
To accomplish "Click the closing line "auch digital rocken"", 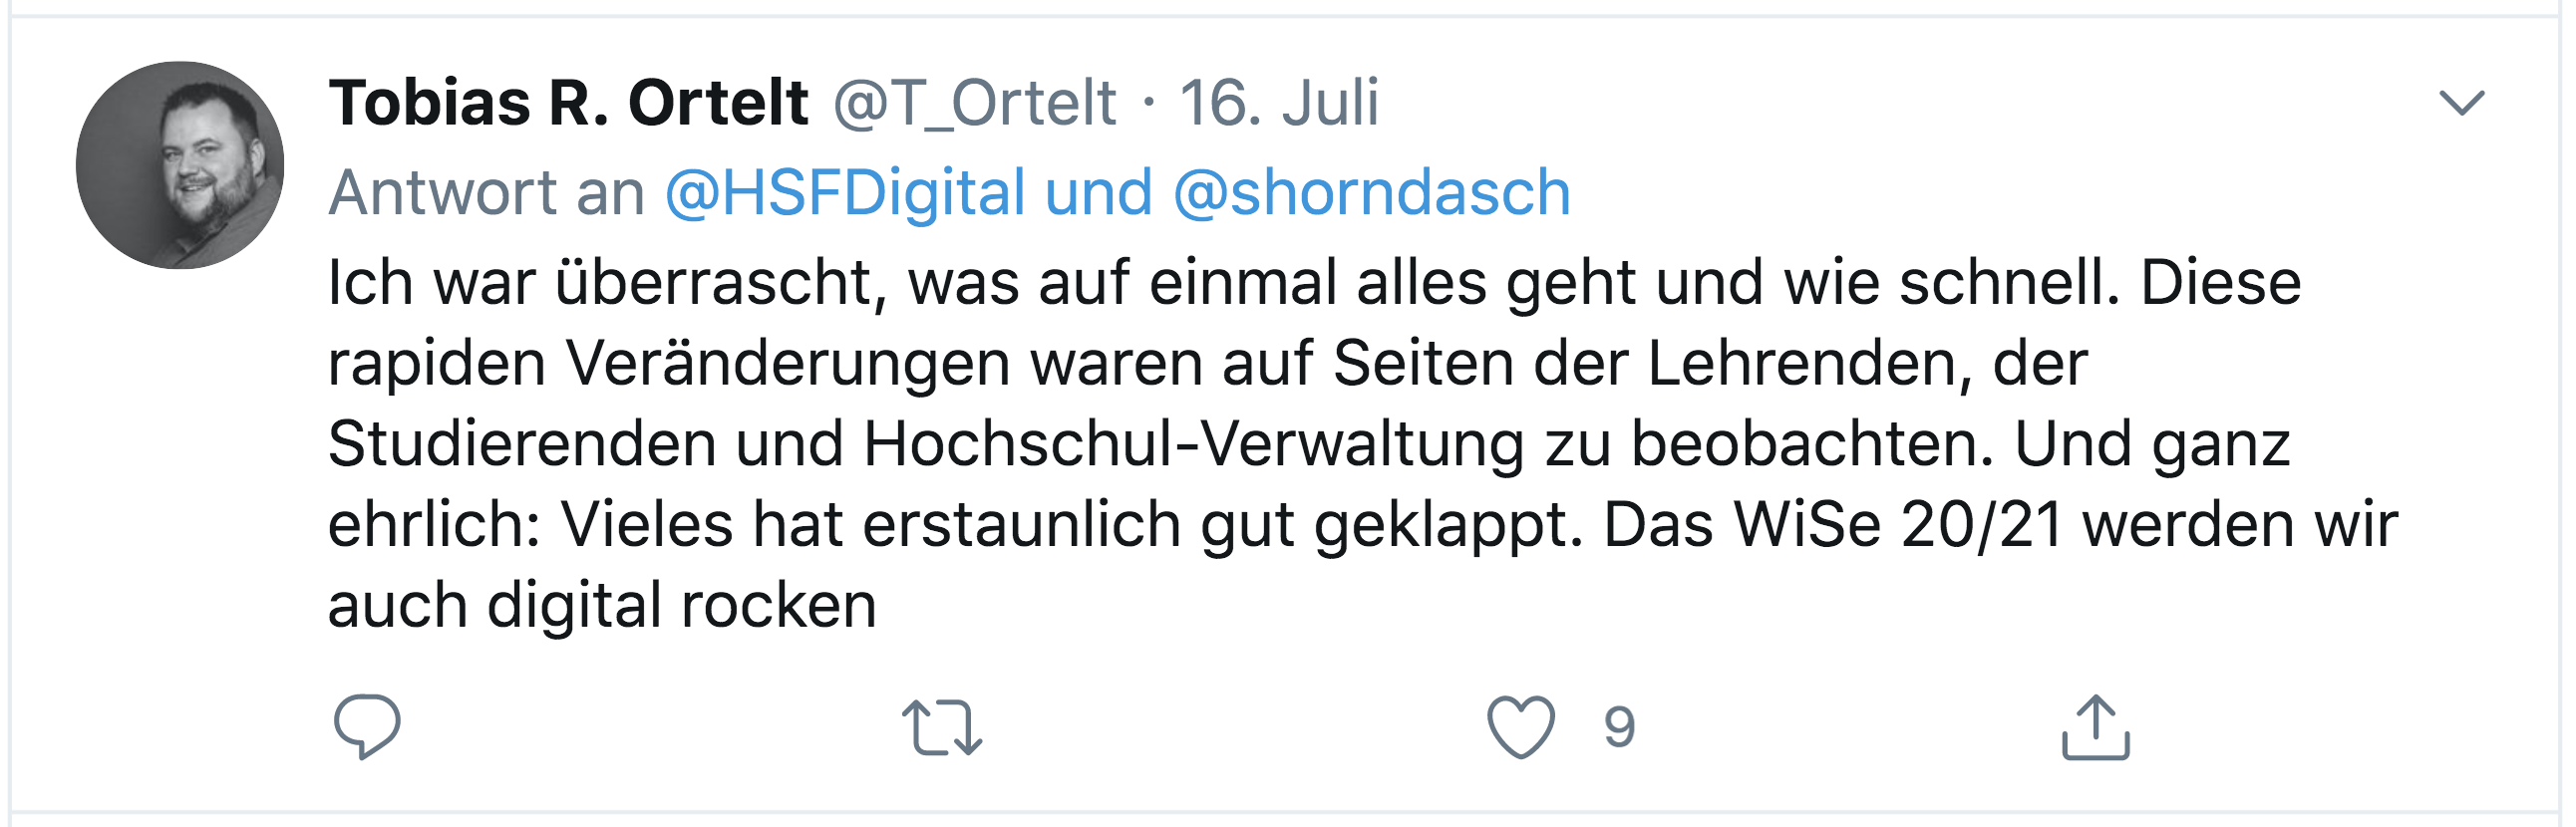I will coord(602,606).
